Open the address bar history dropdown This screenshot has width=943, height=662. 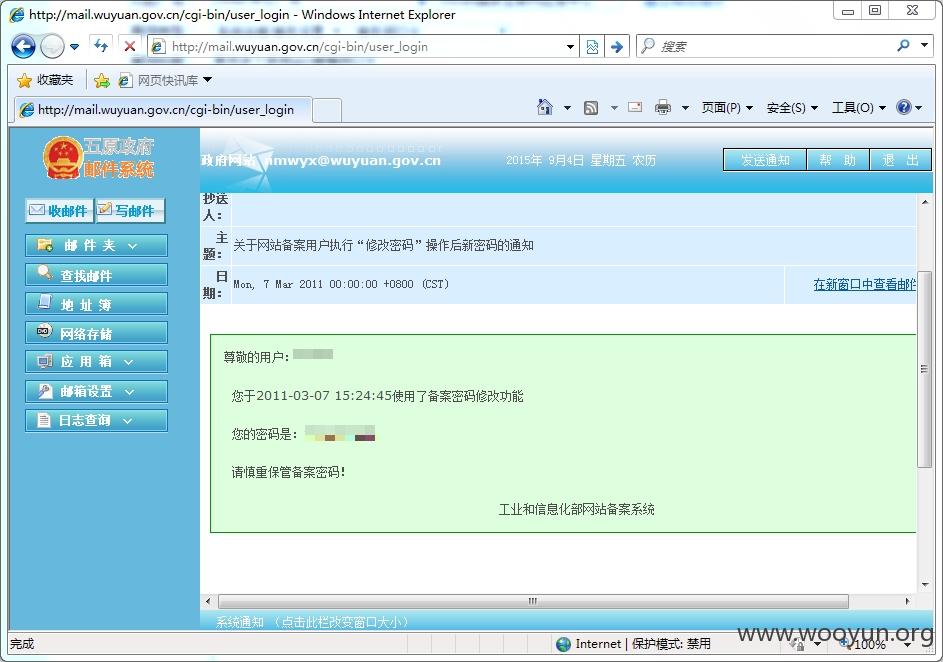pos(570,46)
